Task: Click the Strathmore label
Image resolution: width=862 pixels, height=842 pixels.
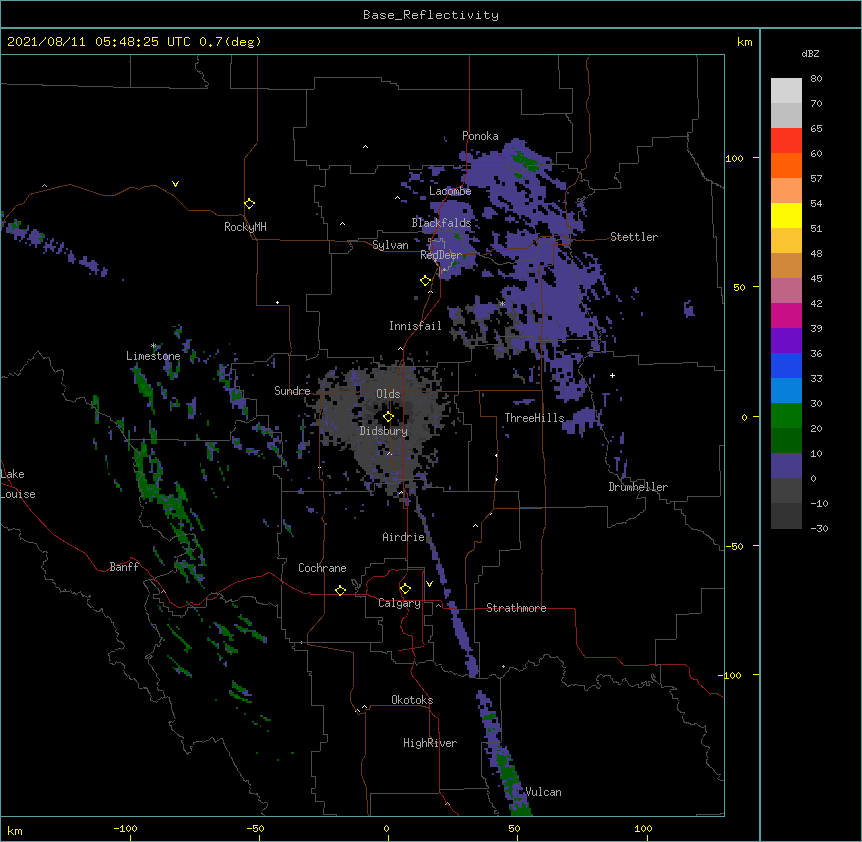Action: tap(516, 608)
